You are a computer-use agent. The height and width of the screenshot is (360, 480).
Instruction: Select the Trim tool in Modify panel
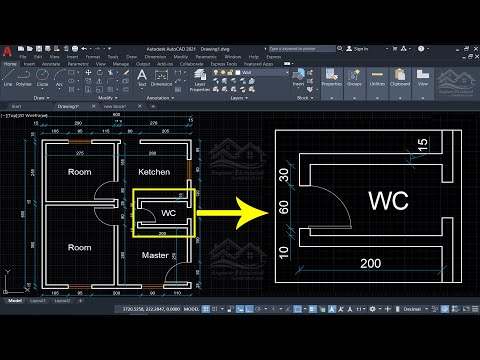click(x=110, y=72)
